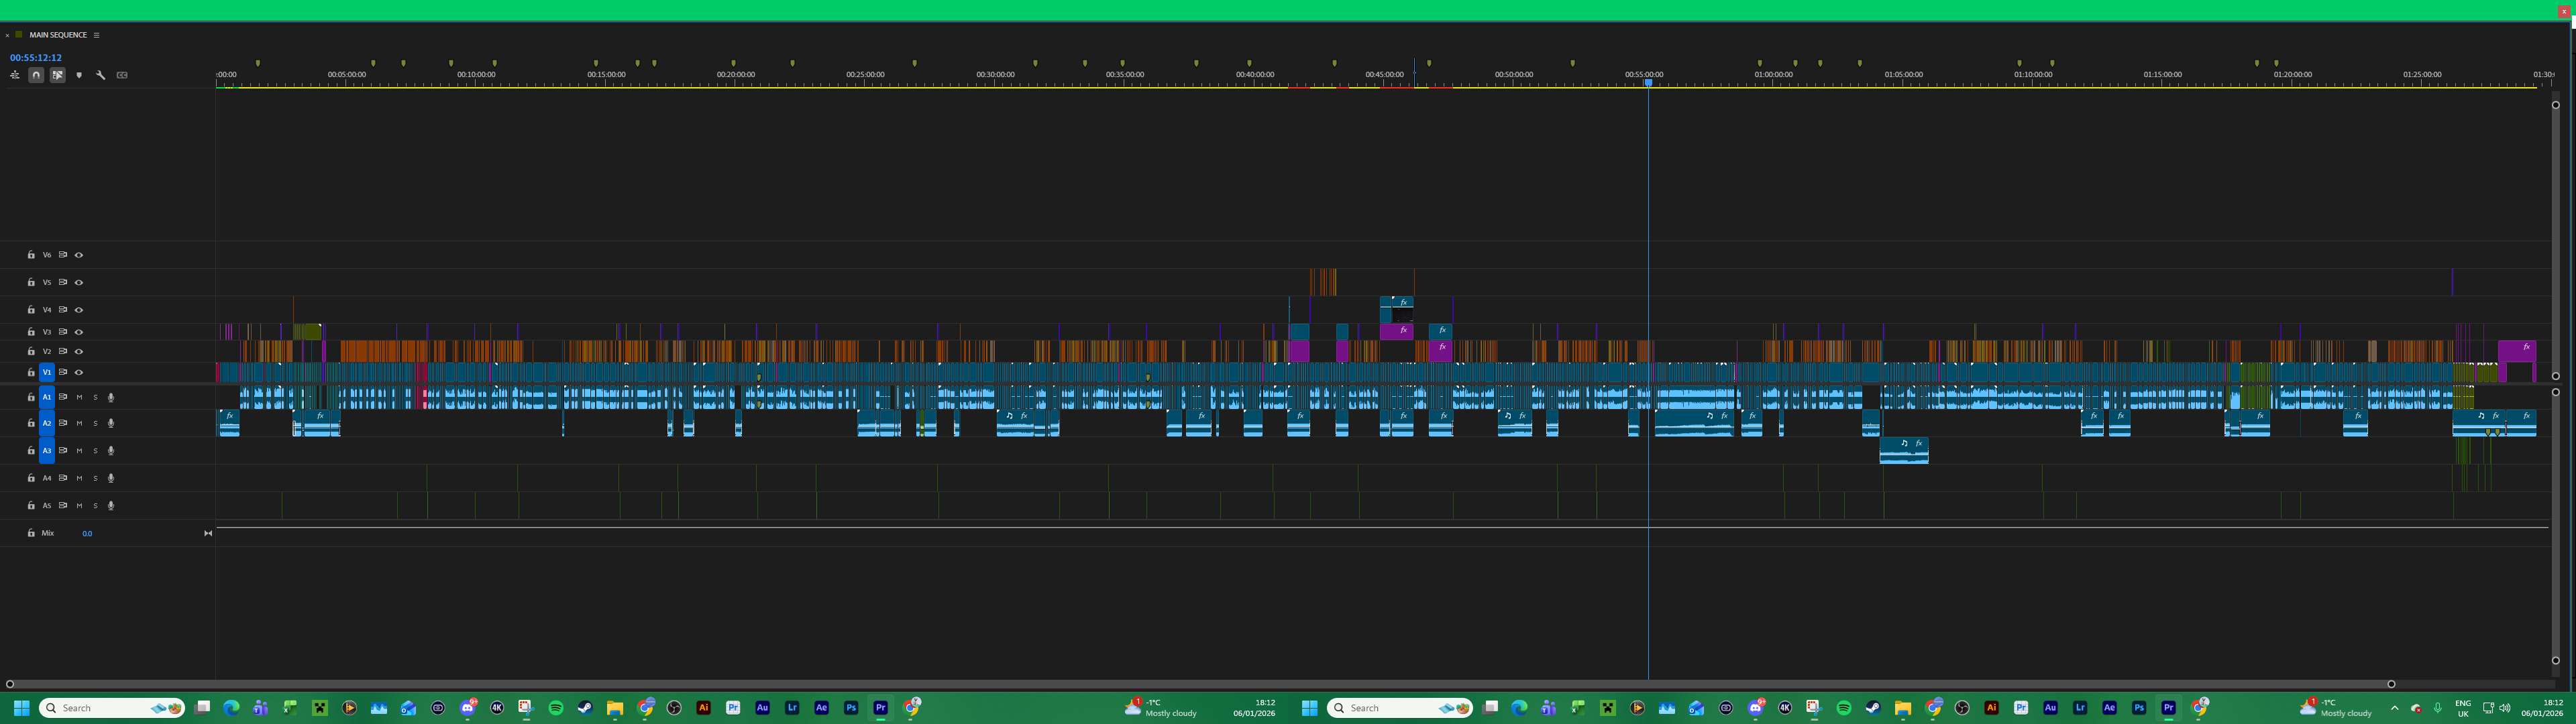Image resolution: width=2576 pixels, height=724 pixels.
Task: Toggle Linked Selection icon
Action: tap(58, 75)
